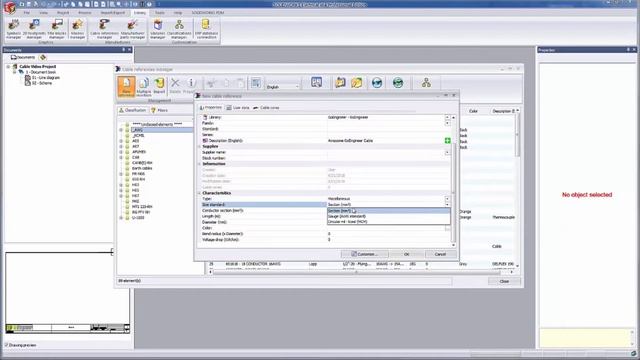Click Import icon in Cable references manager
The width and height of the screenshot is (640, 360).
159,86
